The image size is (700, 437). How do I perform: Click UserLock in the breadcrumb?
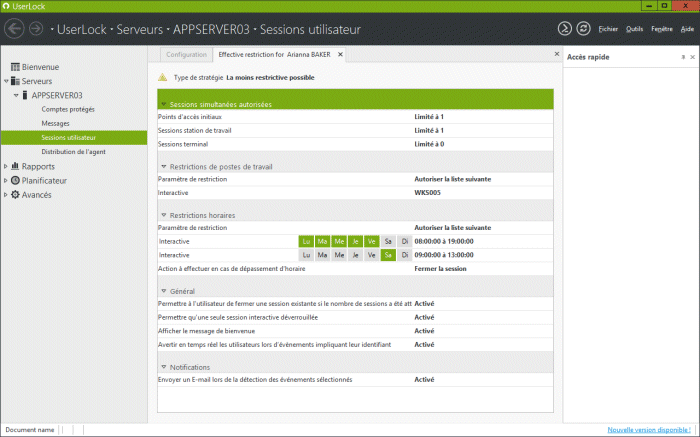(x=82, y=29)
